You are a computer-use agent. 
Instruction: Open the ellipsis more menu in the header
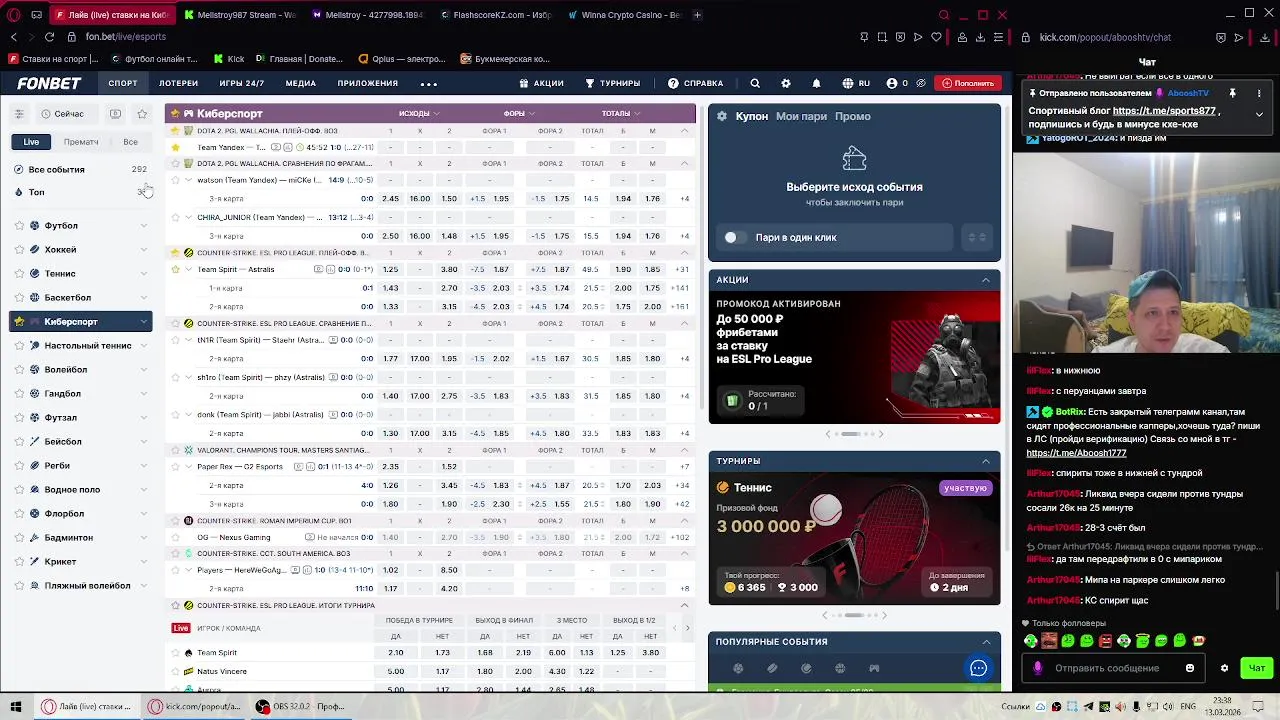(429, 83)
